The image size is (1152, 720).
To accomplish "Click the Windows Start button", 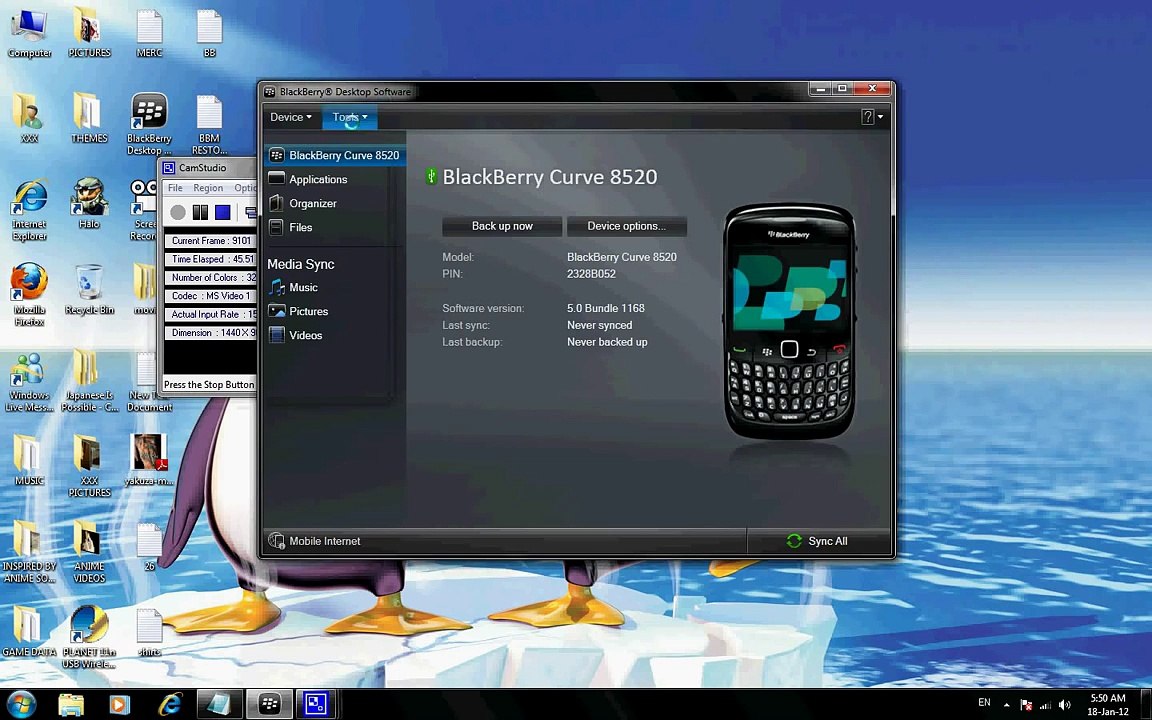I will [20, 704].
